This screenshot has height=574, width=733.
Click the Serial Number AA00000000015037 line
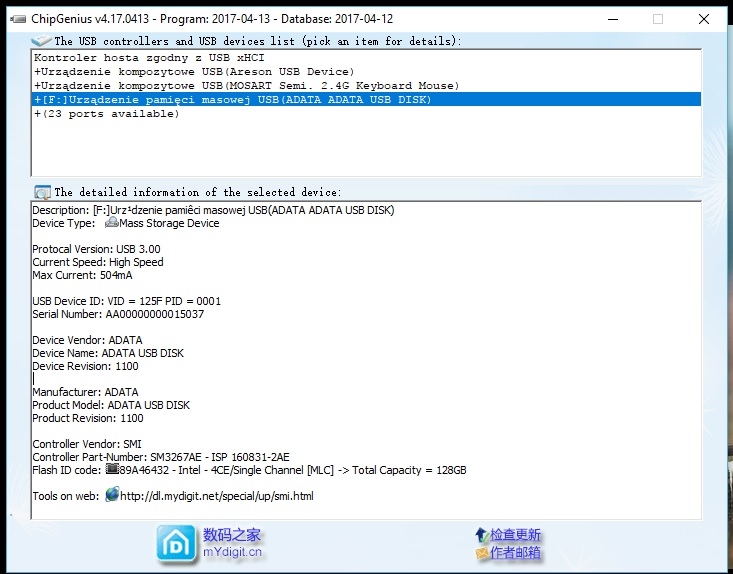(x=118, y=314)
